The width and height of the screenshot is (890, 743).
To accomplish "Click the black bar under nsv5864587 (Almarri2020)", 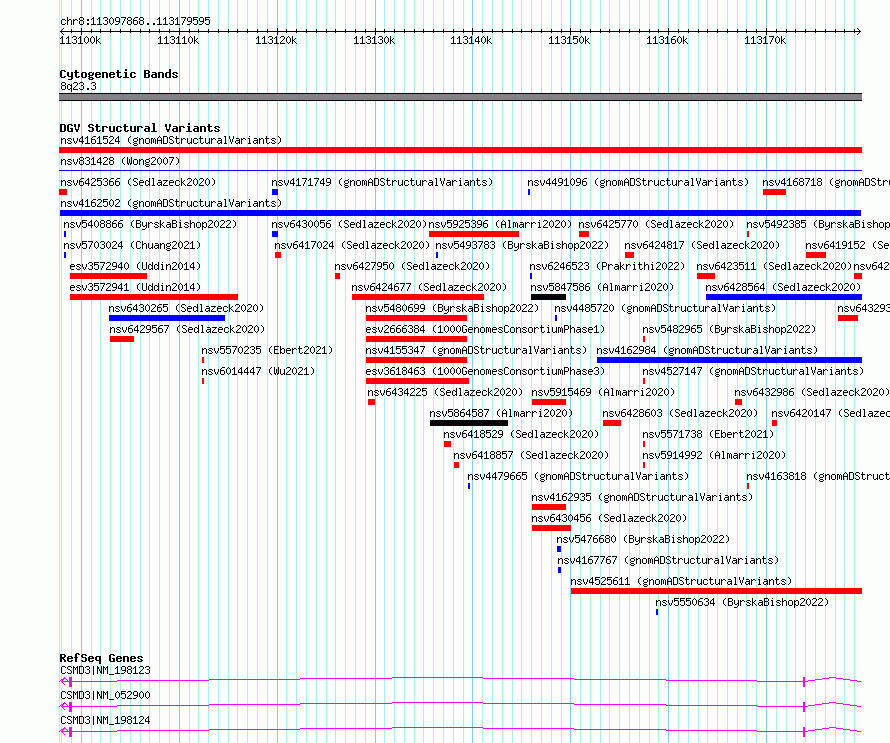I will (469, 423).
